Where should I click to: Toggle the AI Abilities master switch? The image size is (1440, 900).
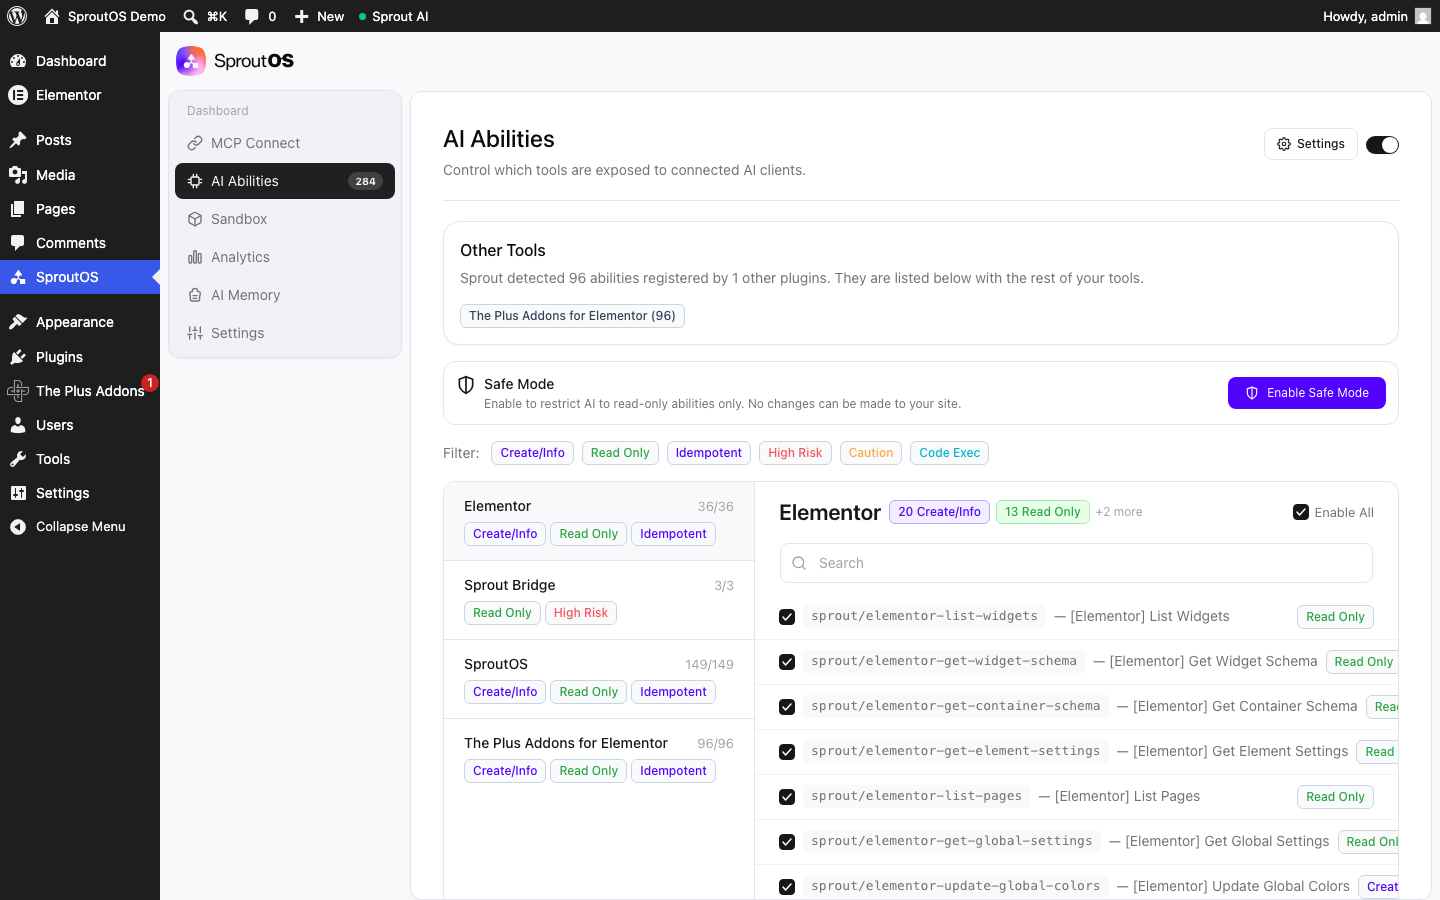(1382, 145)
